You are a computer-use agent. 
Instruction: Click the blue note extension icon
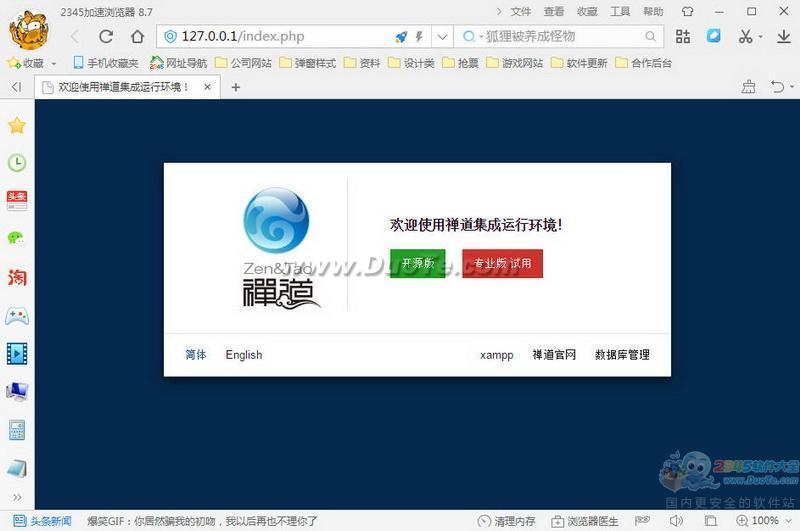click(x=713, y=36)
